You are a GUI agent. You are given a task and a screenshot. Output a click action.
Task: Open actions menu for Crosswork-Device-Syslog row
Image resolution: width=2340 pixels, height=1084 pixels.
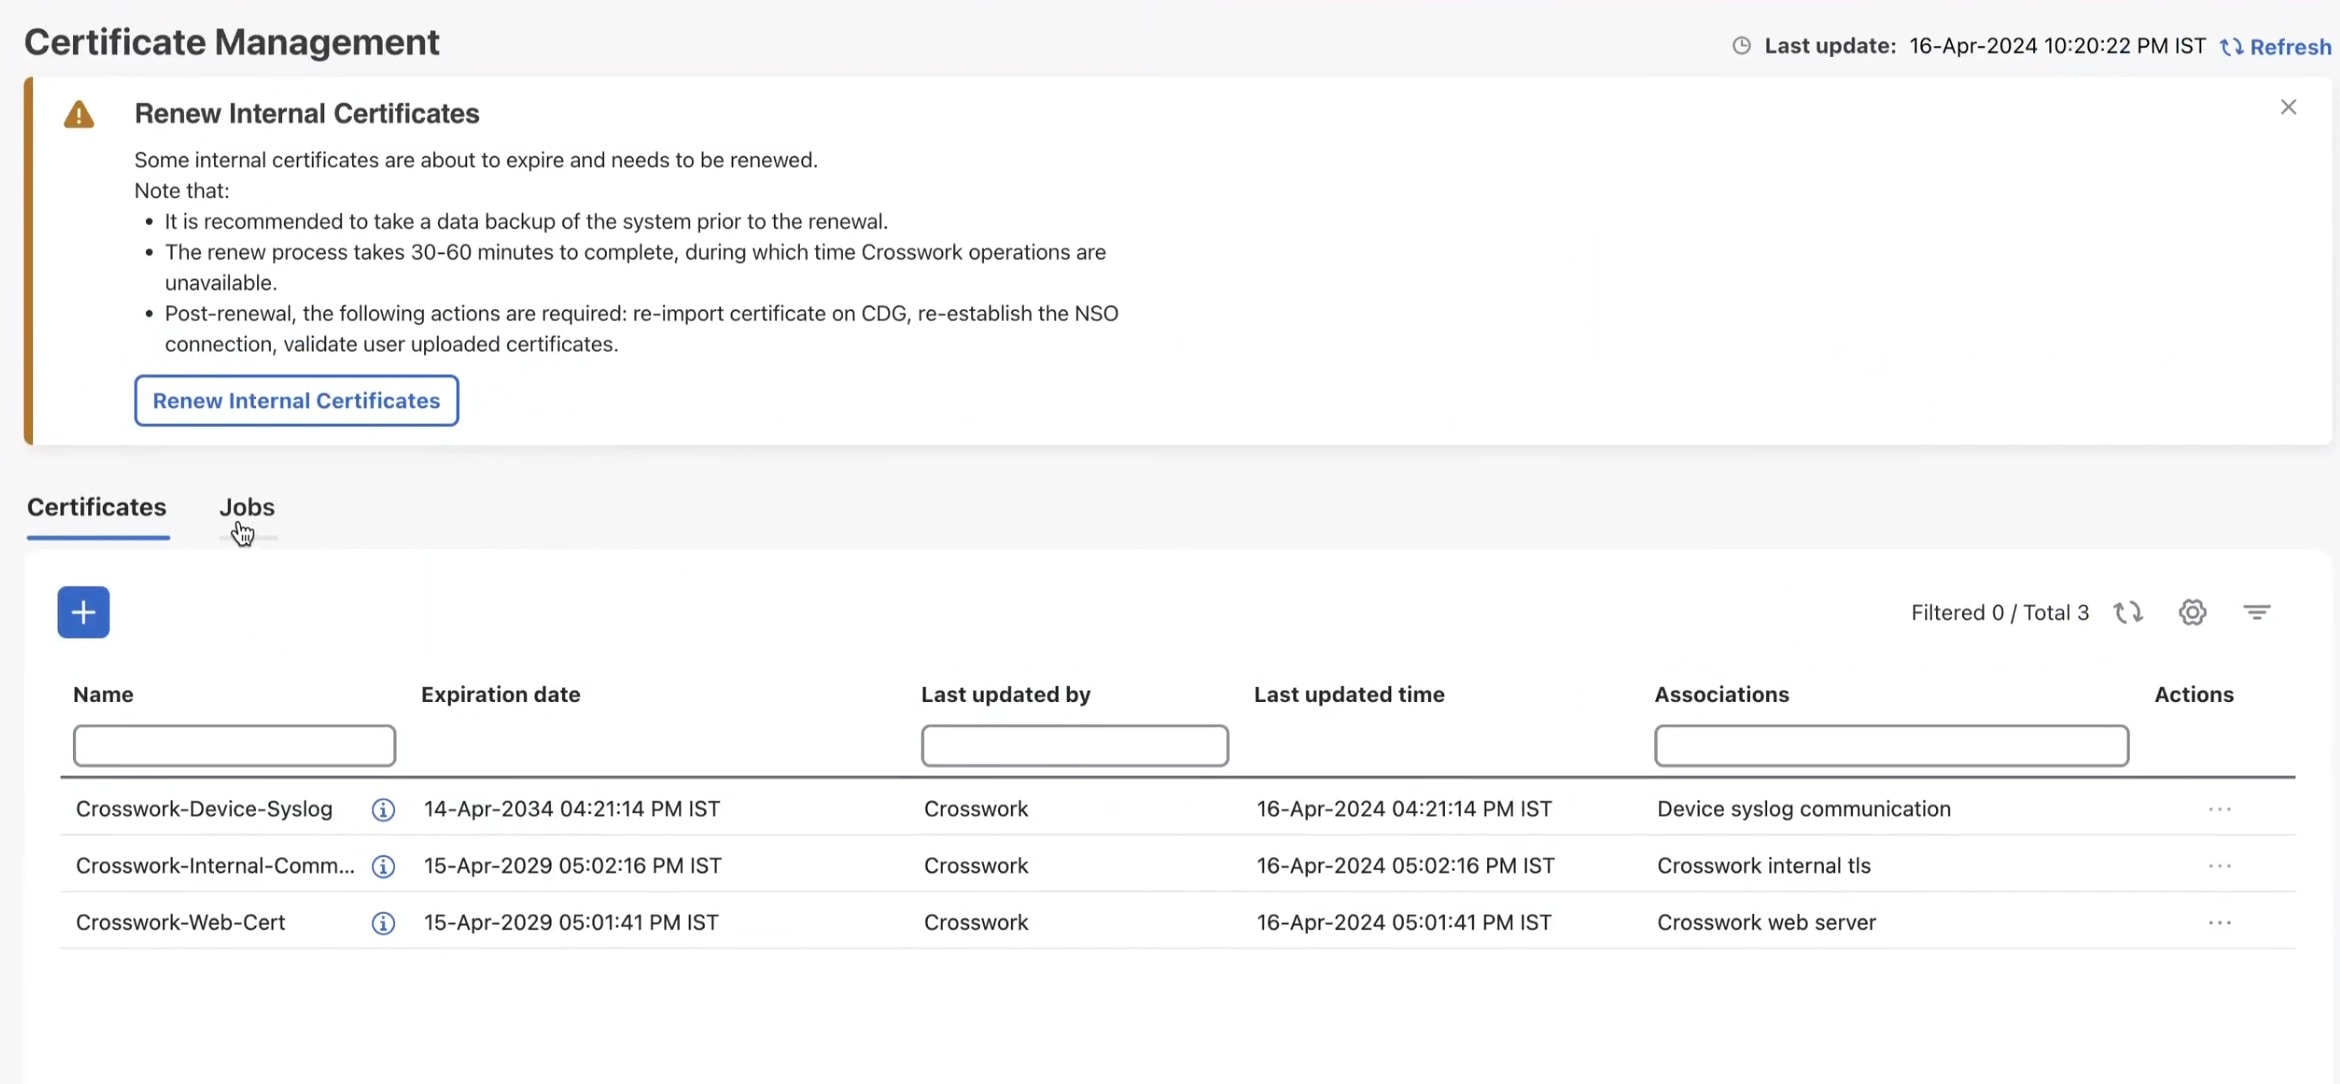pyautogui.click(x=2219, y=809)
